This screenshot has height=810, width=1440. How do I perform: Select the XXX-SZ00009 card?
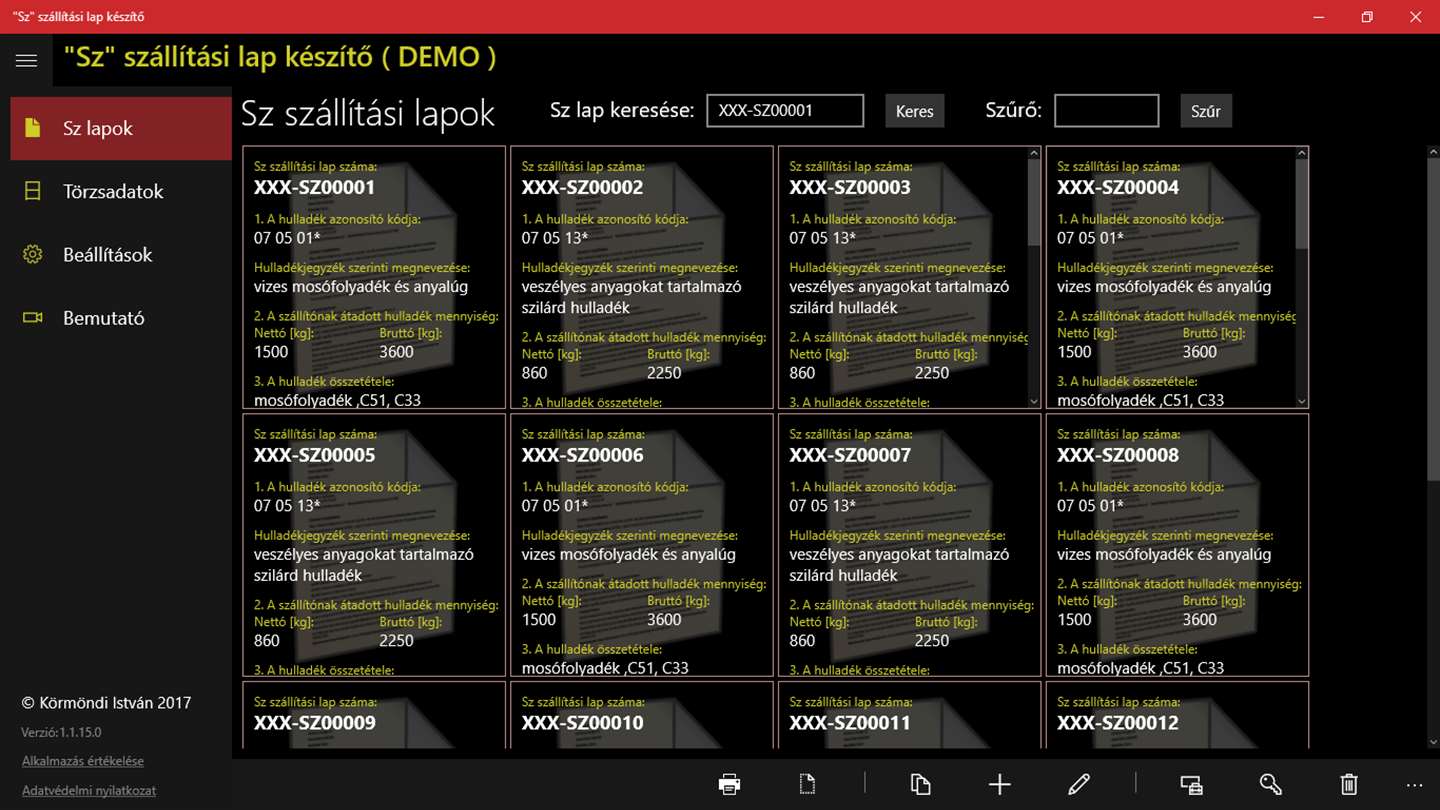[374, 716]
